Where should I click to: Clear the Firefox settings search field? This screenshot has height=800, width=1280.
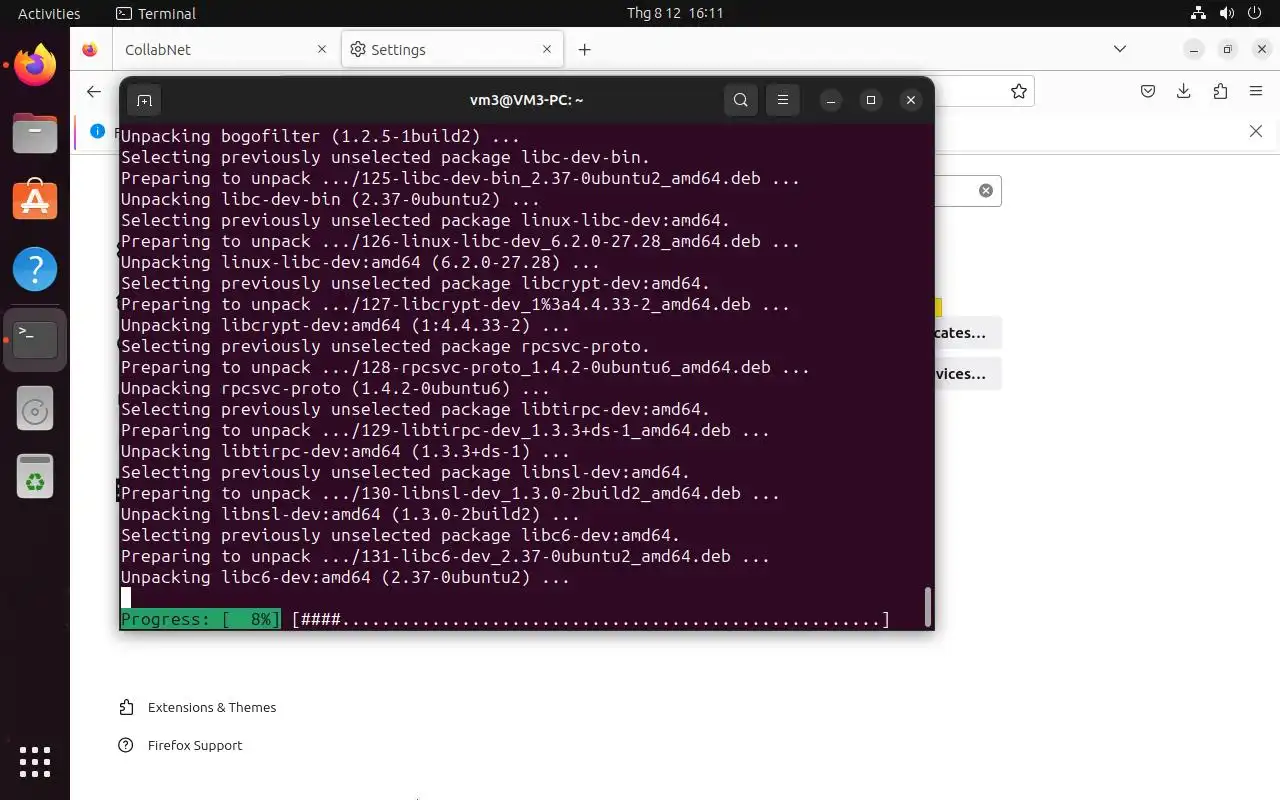(x=986, y=190)
